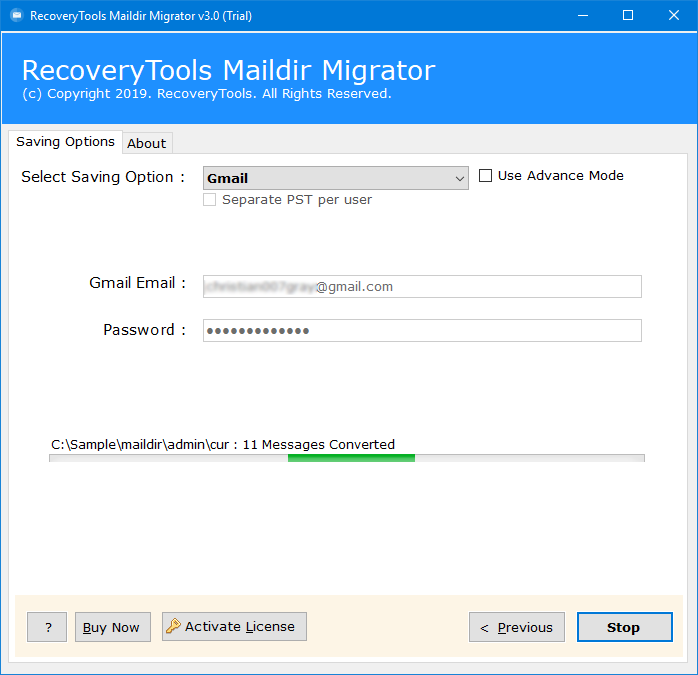Click the conversion progress bar
The image size is (698, 675).
coord(347,458)
